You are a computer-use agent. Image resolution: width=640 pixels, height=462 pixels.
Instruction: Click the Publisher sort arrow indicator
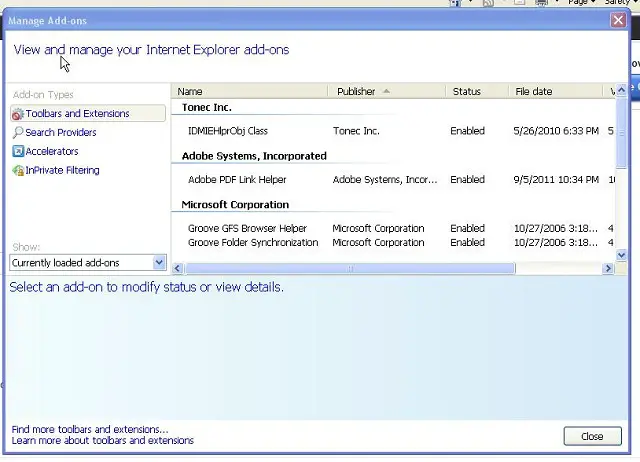[386, 91]
